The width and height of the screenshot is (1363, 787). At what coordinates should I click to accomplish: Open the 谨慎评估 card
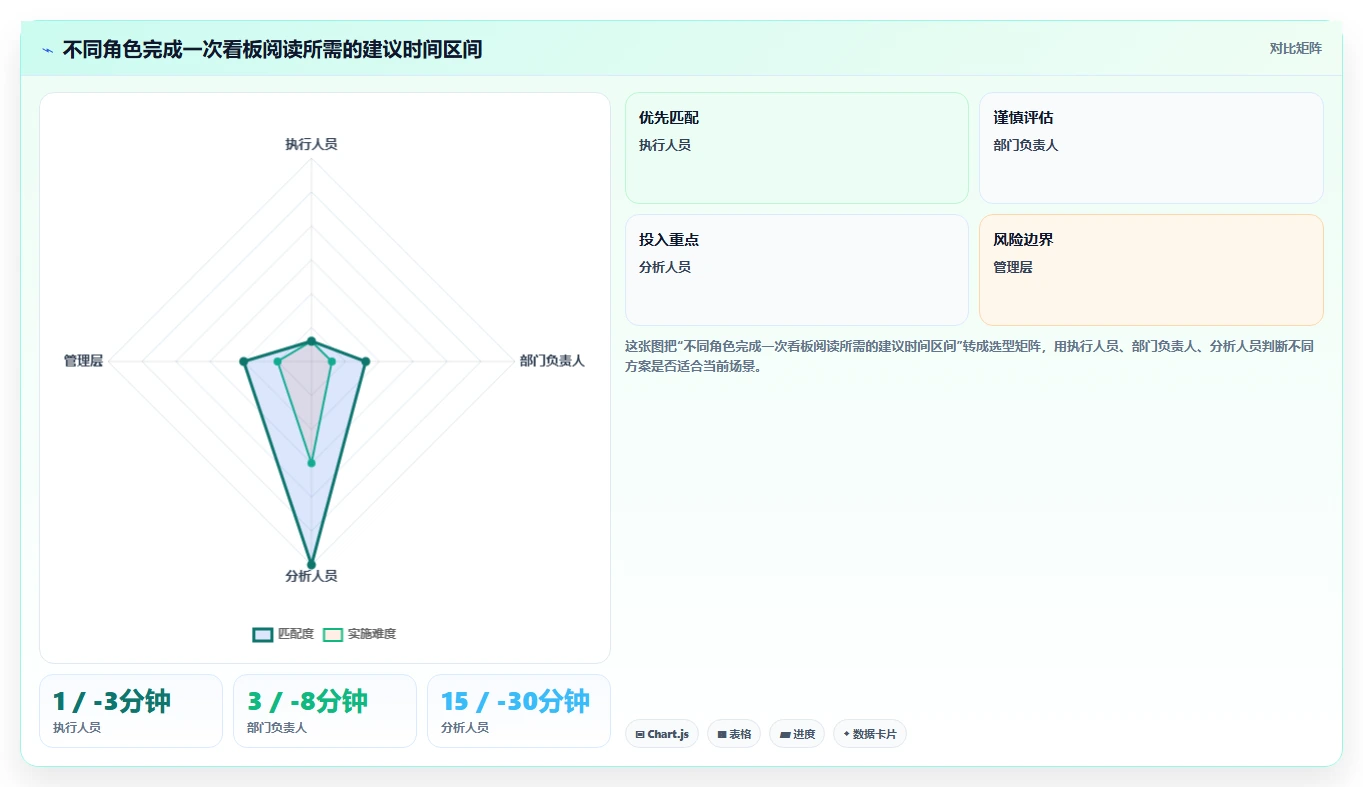click(x=1151, y=148)
